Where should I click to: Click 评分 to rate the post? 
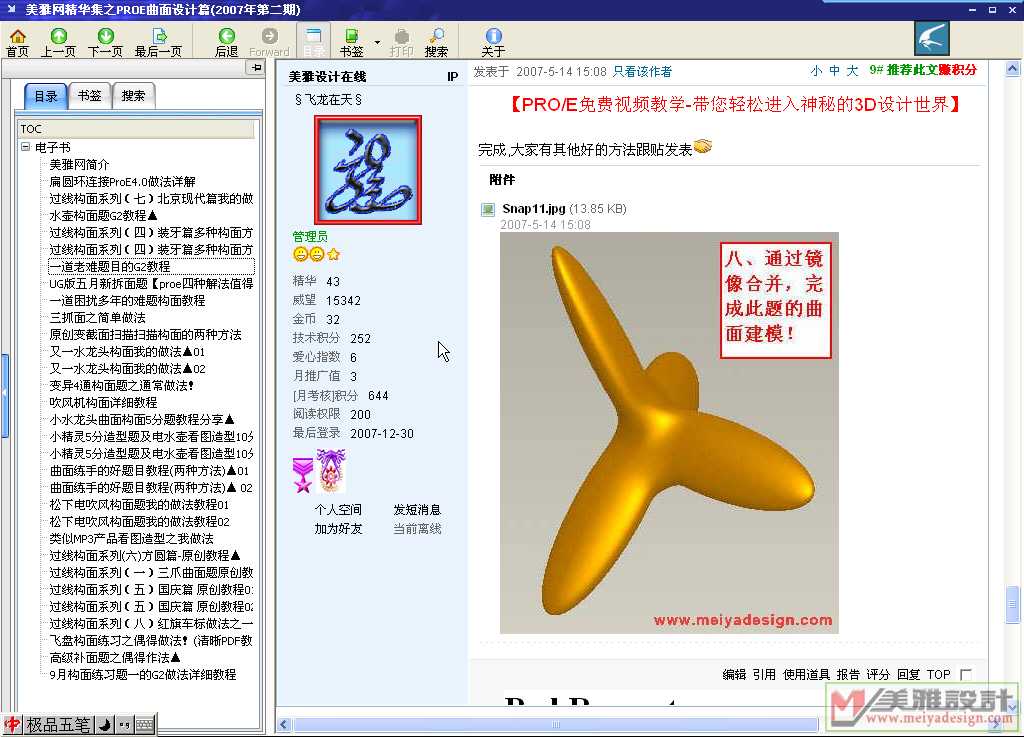[x=878, y=674]
